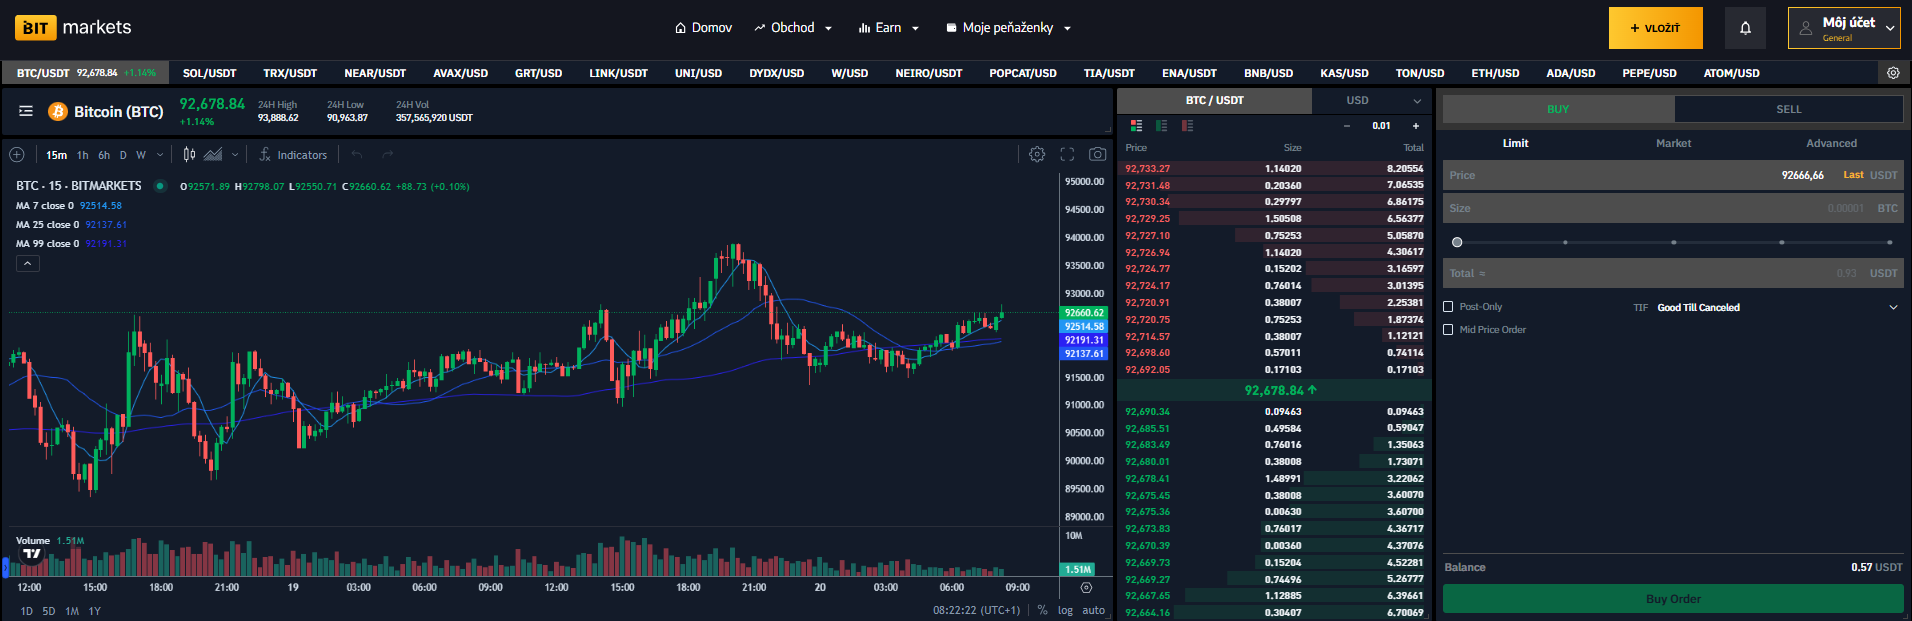1912x621 pixels.
Task: Select candlestick chart type icon
Action: click(x=189, y=154)
